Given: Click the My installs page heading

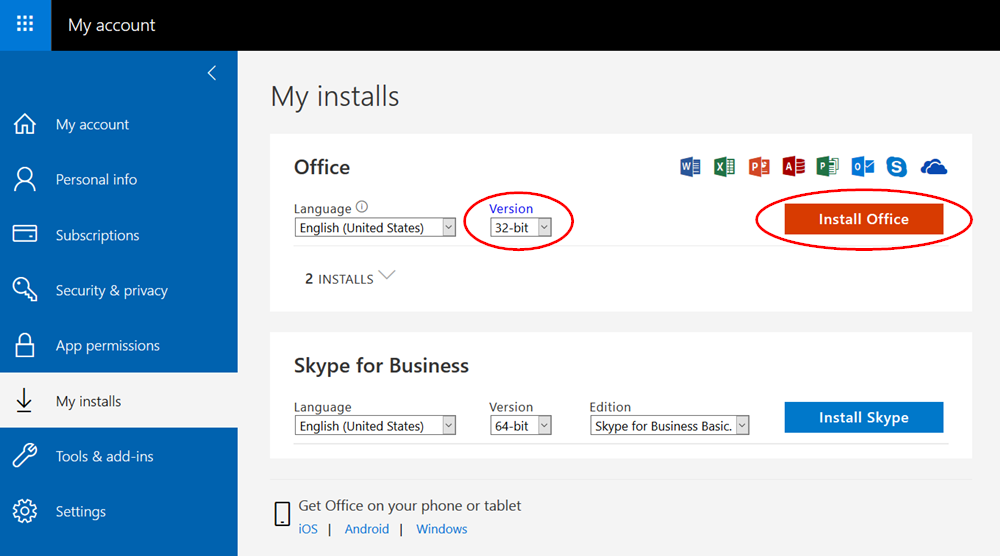Looking at the screenshot, I should (335, 96).
